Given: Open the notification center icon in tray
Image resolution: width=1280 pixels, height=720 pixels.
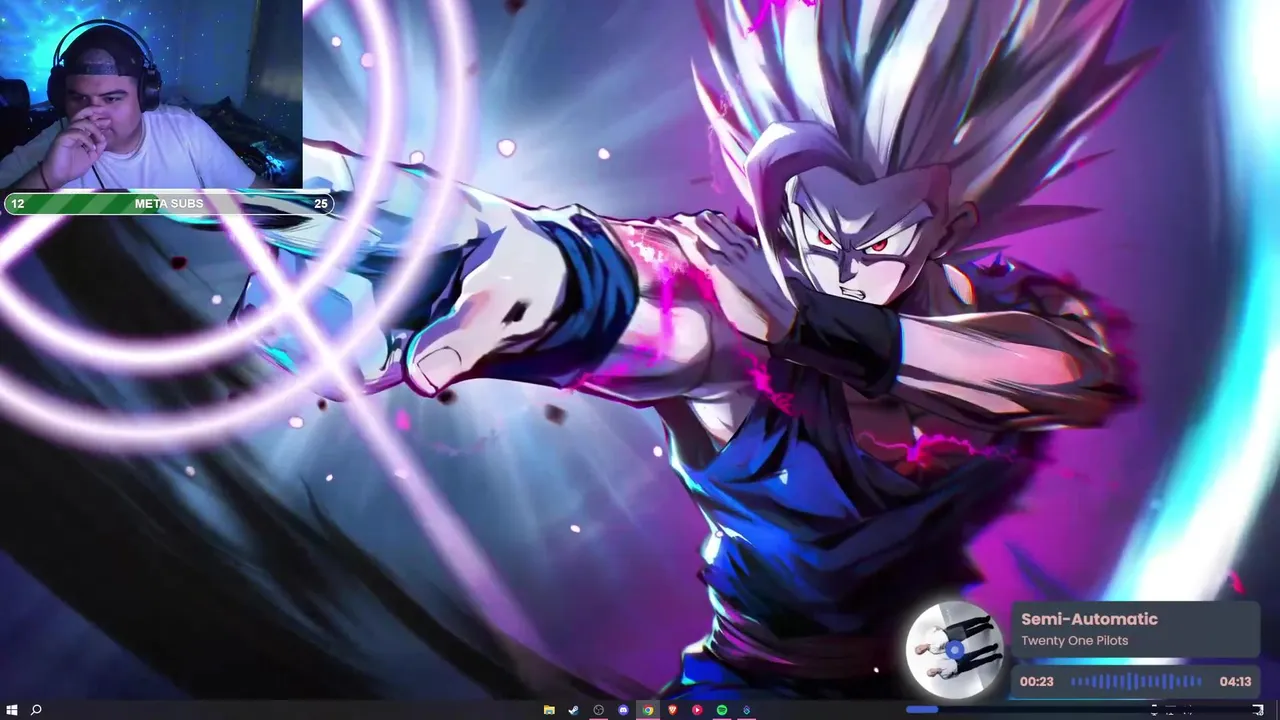Looking at the screenshot, I should pos(1258,710).
